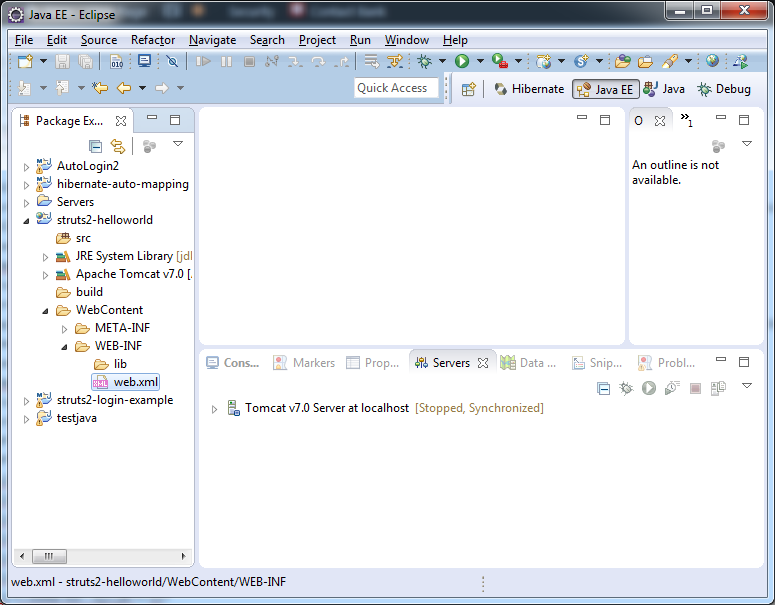Click the Publish to the server icon
The height and width of the screenshot is (605, 775).
(x=718, y=388)
